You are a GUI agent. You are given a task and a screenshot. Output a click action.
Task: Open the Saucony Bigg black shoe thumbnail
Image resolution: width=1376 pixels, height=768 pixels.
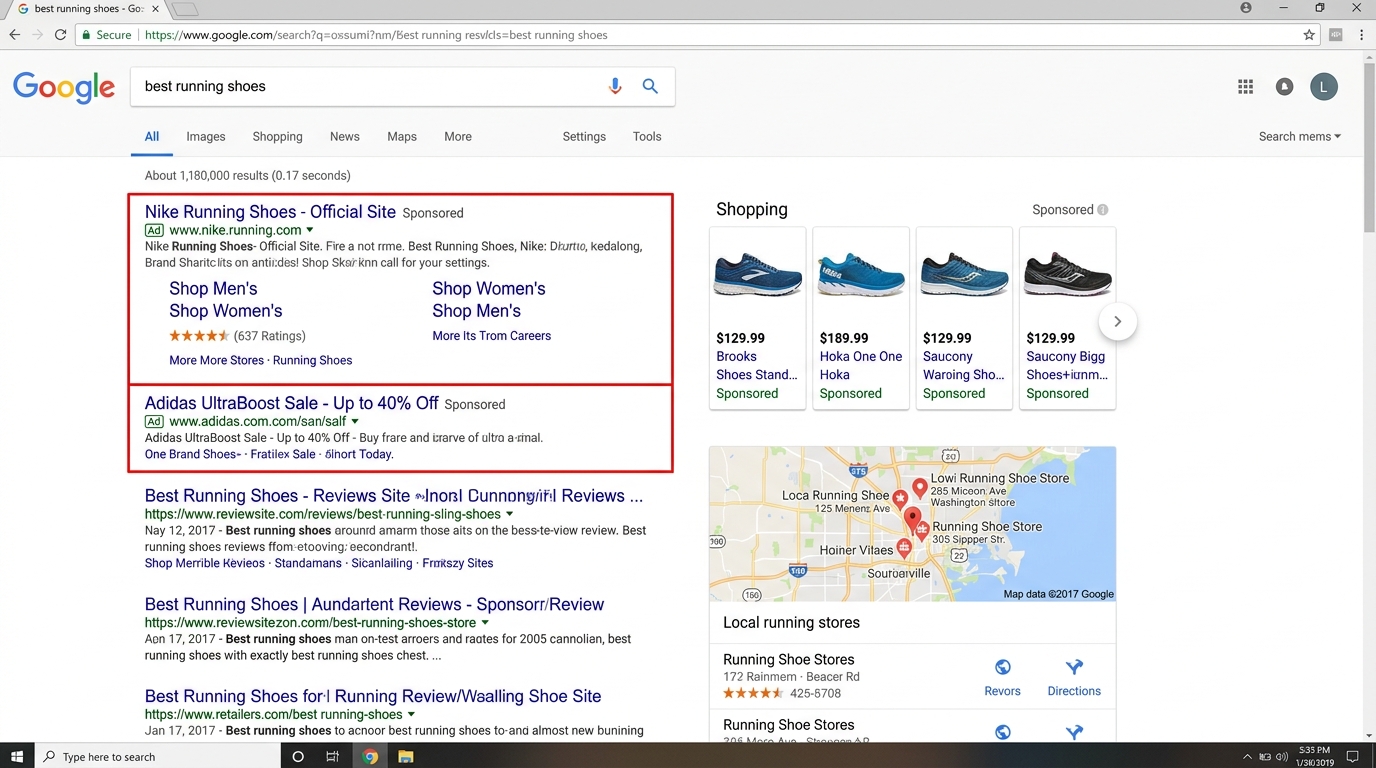1067,274
